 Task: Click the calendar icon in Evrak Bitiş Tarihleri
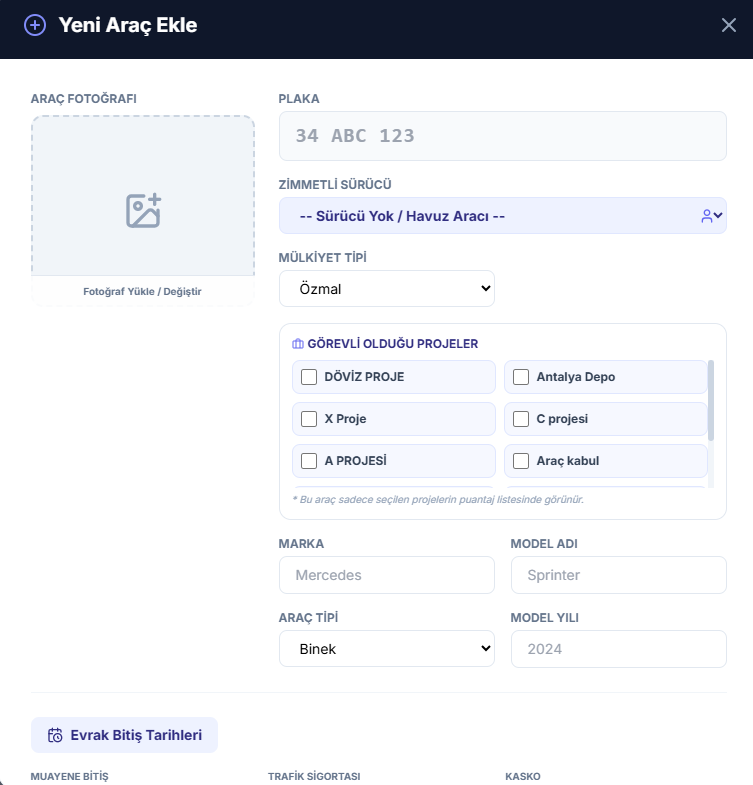pos(55,735)
